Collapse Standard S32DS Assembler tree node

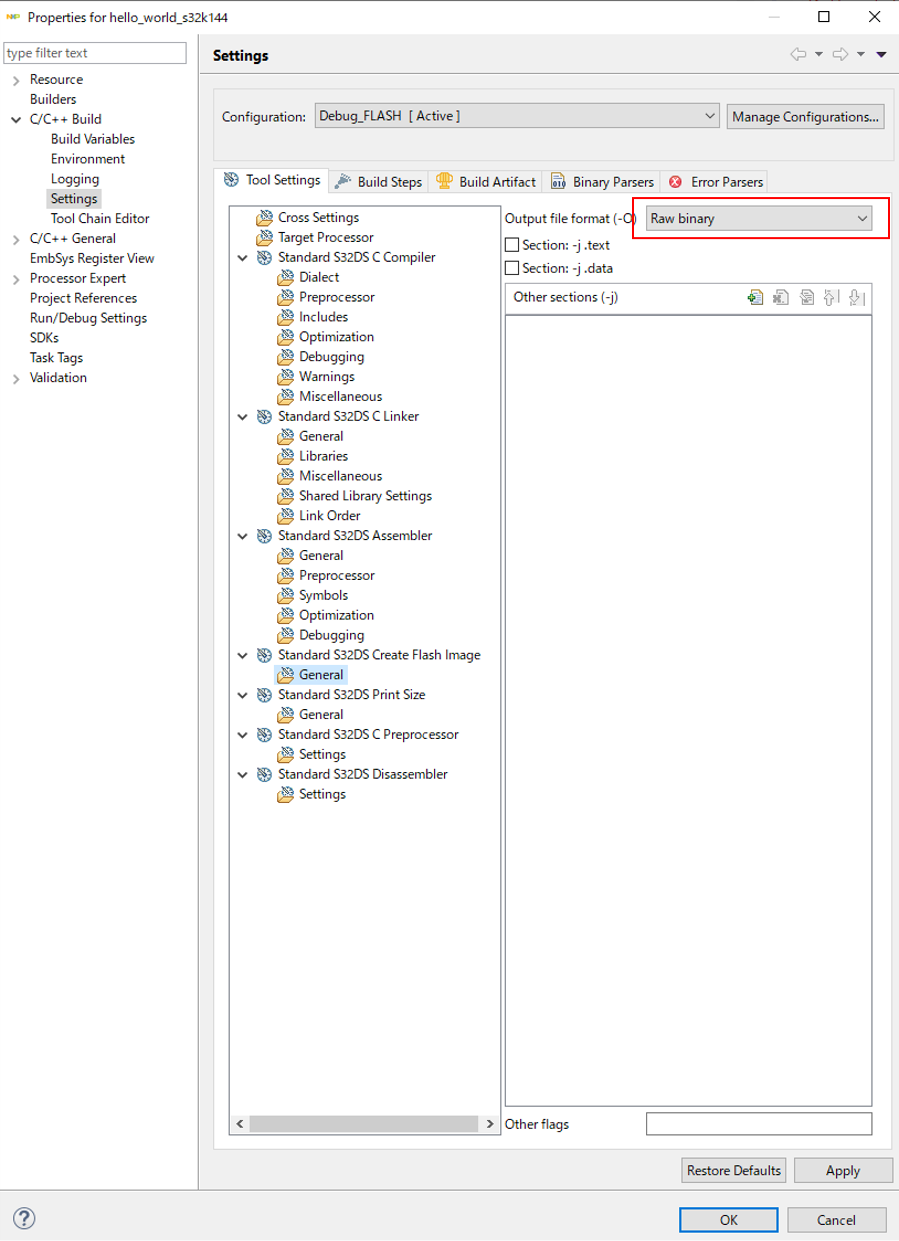tap(243, 536)
